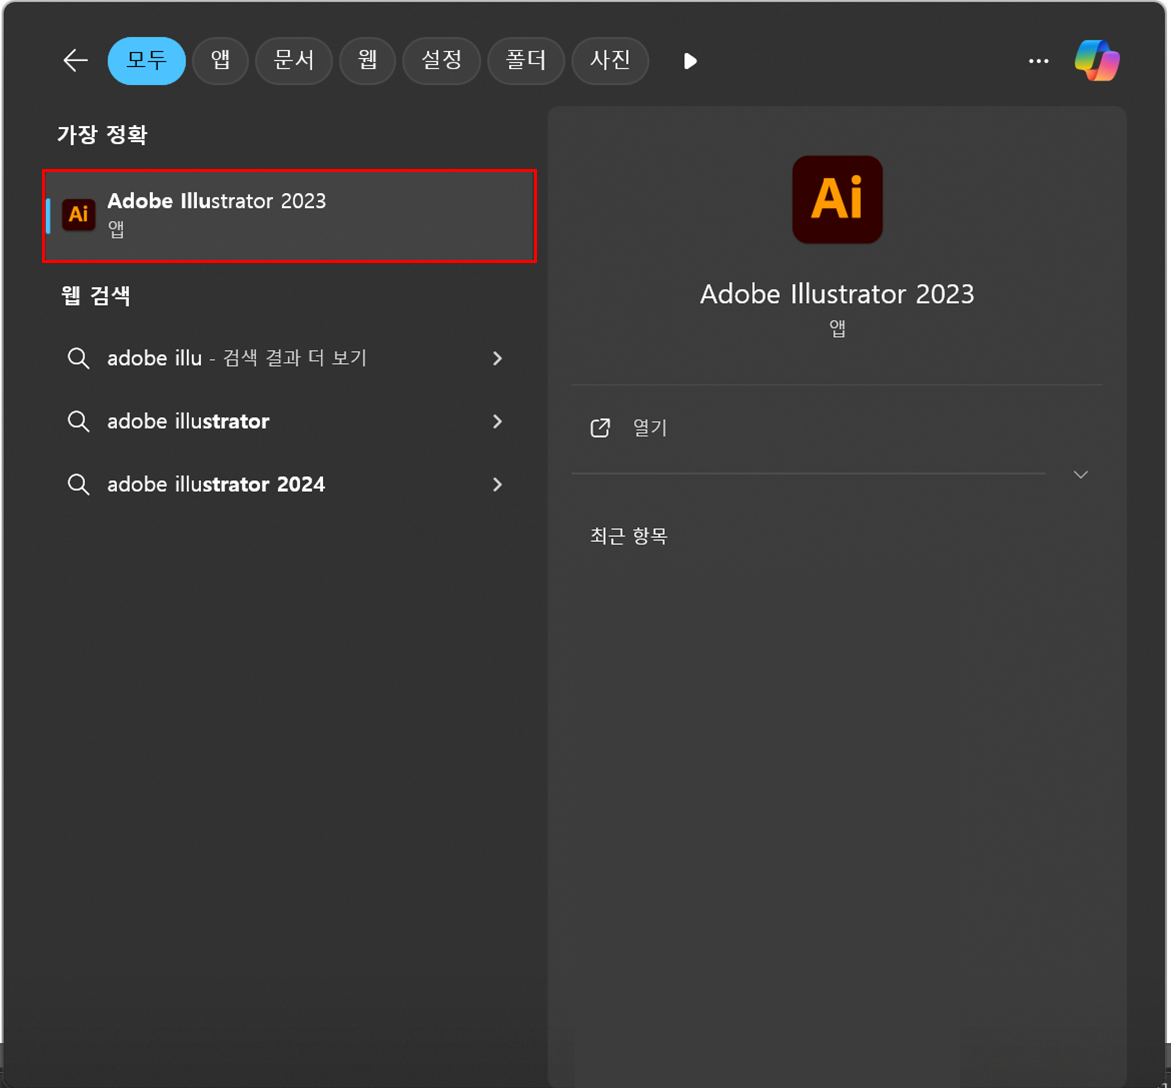Switch to the 폴더 filter tab

(526, 60)
